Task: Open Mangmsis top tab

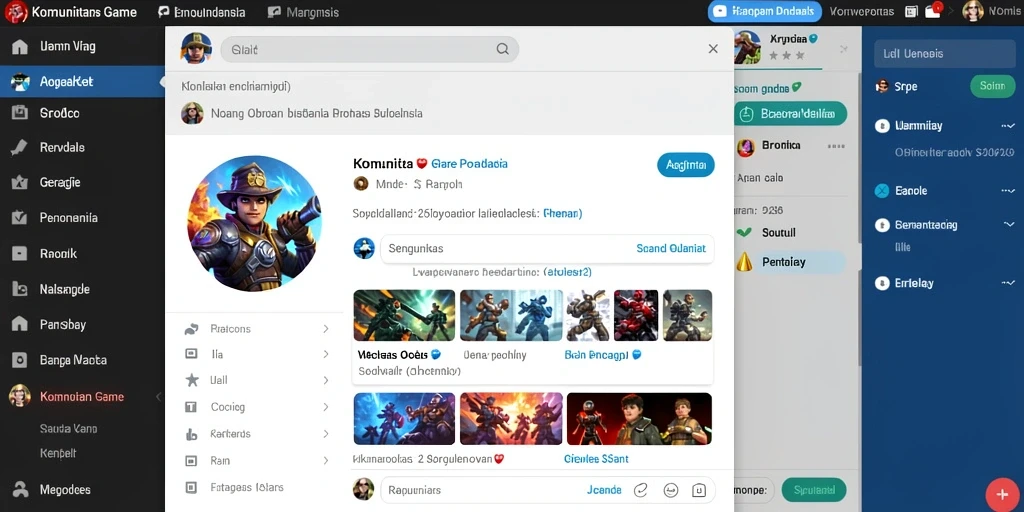Action: [x=304, y=12]
